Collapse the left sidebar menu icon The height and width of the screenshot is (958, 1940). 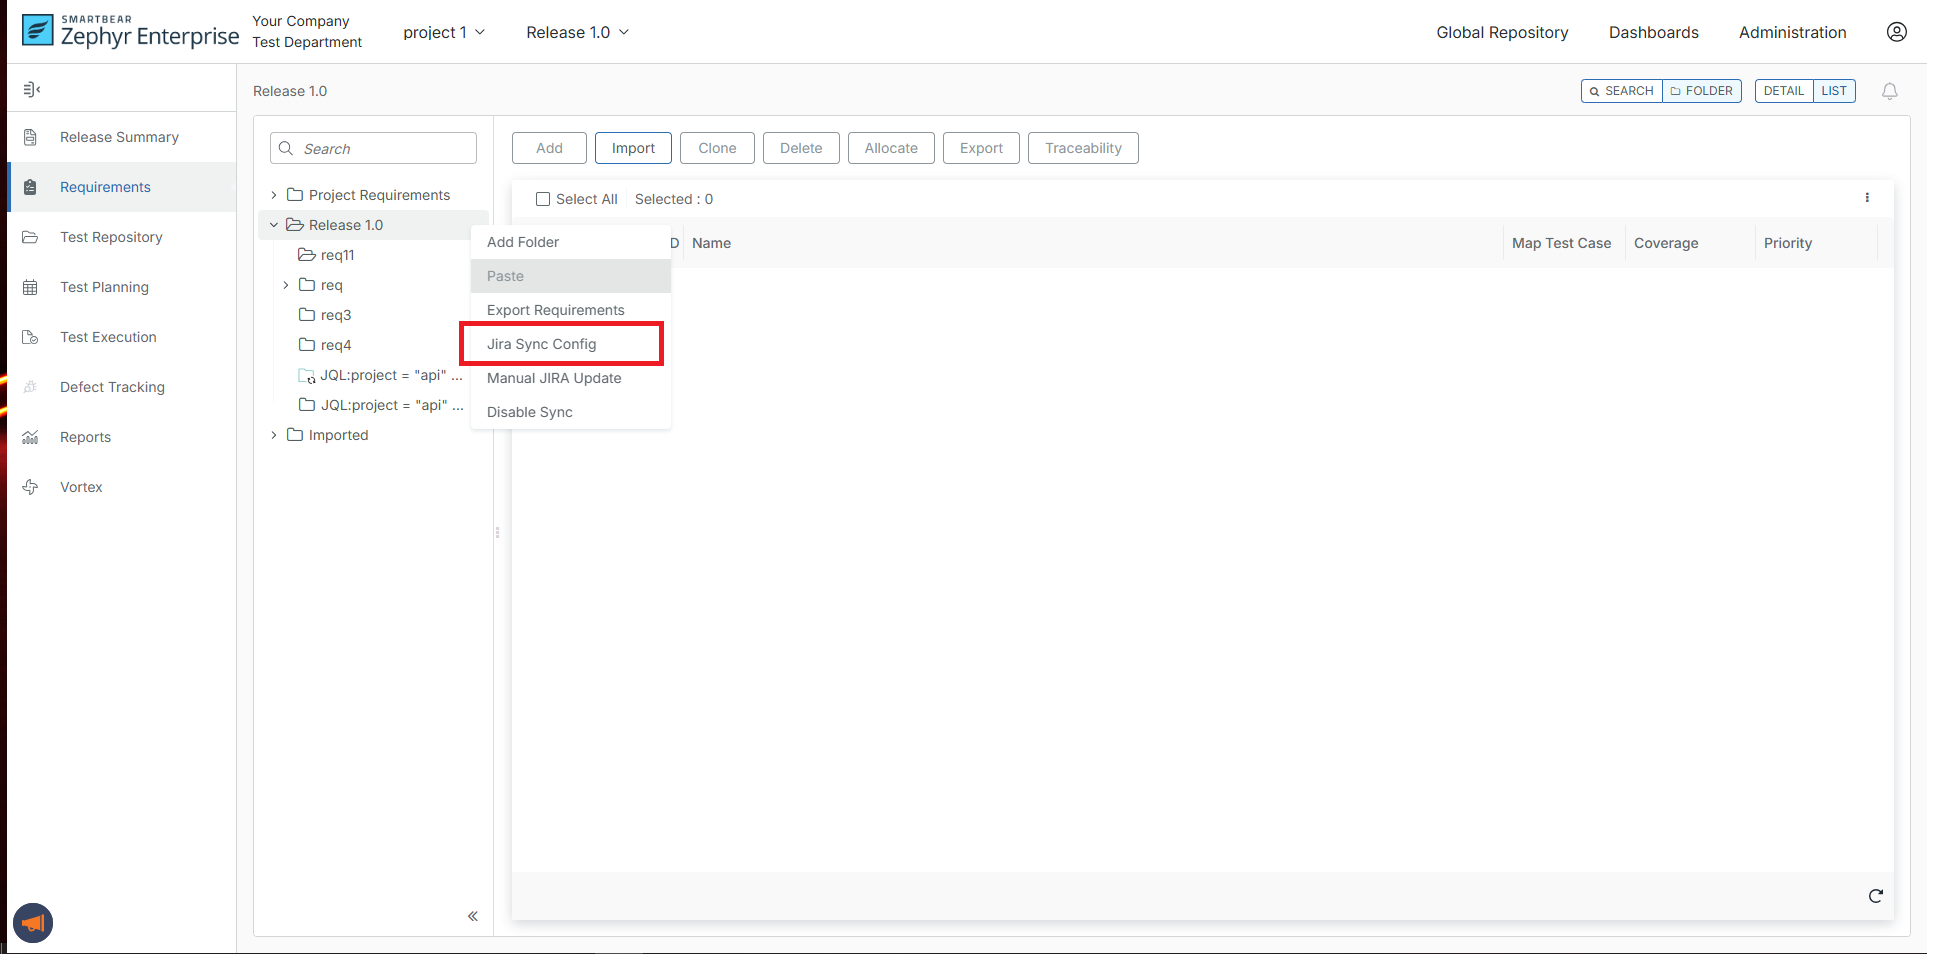(32, 90)
